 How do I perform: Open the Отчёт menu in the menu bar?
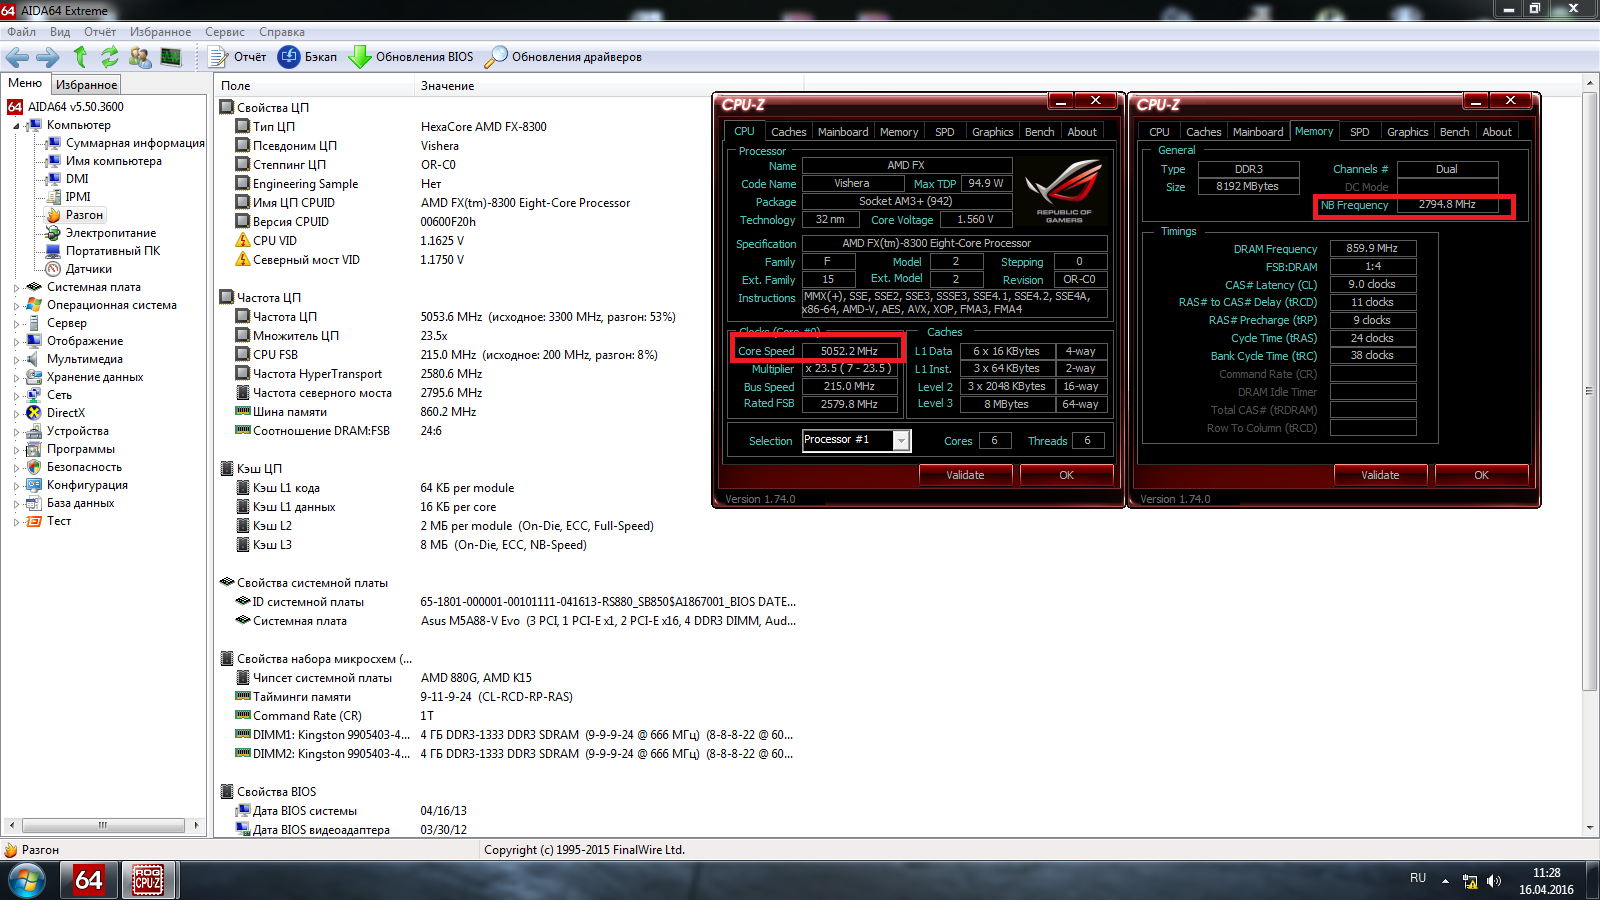pyautogui.click(x=100, y=32)
